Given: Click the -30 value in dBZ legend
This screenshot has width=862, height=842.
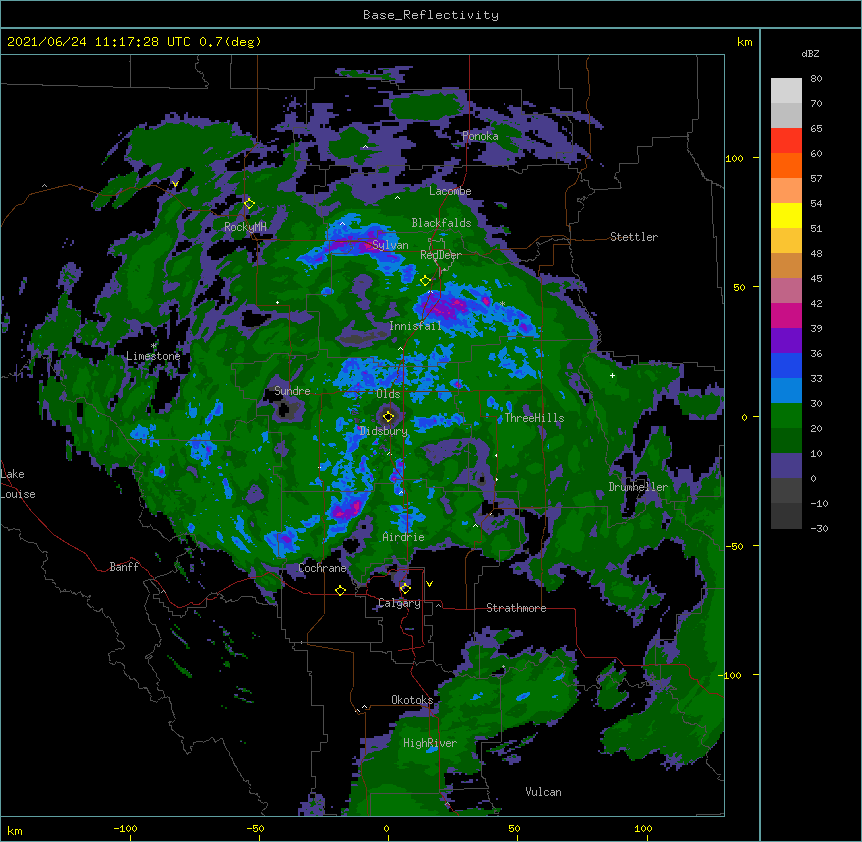Looking at the screenshot, I should coord(819,528).
